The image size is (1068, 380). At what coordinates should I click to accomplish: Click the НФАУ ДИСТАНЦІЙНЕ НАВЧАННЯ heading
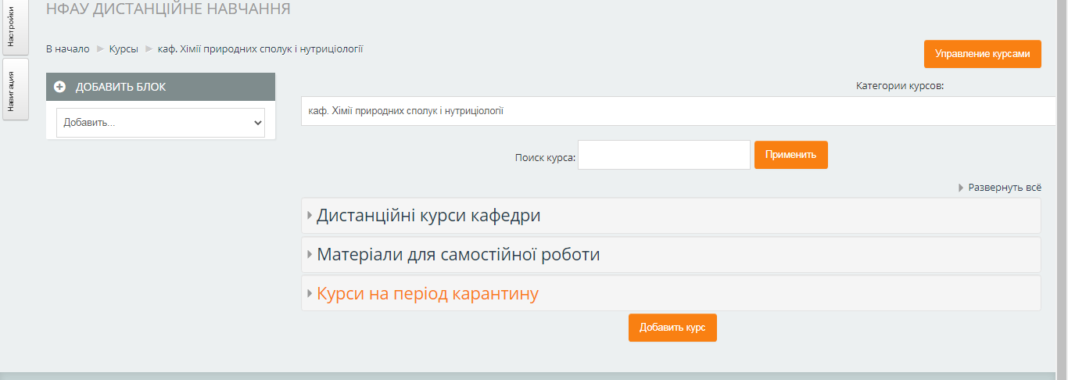(168, 9)
